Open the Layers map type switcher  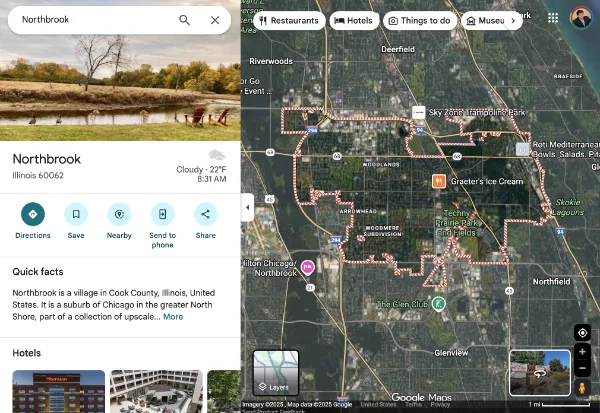point(276,372)
